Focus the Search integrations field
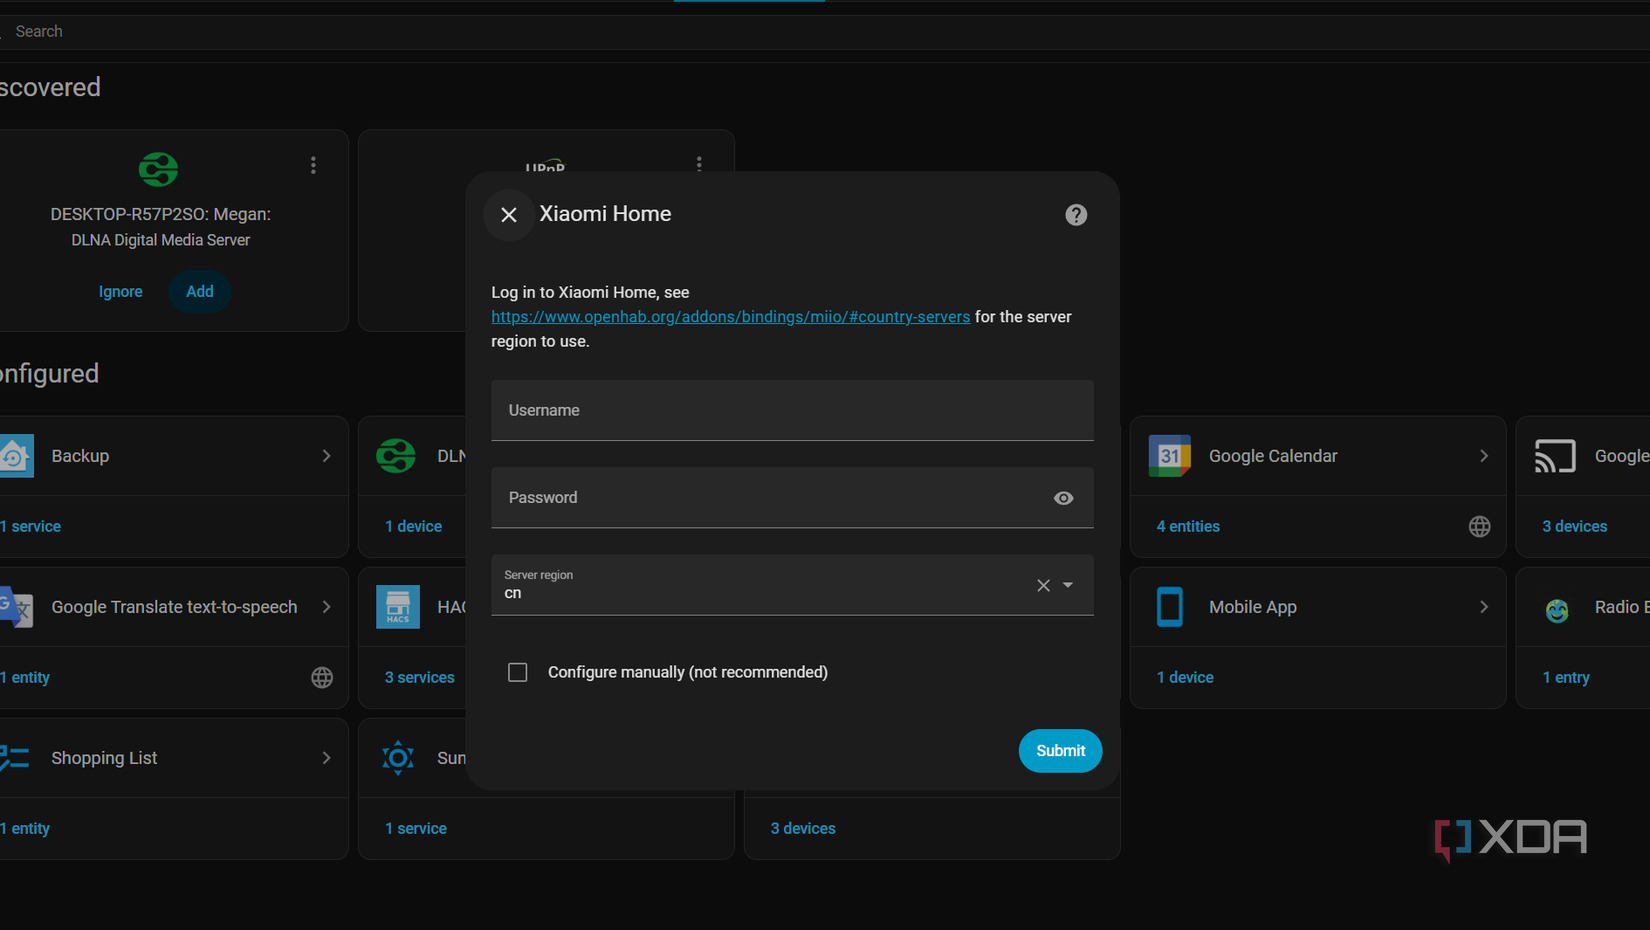Screen dimensions: 1650x930 825,32
